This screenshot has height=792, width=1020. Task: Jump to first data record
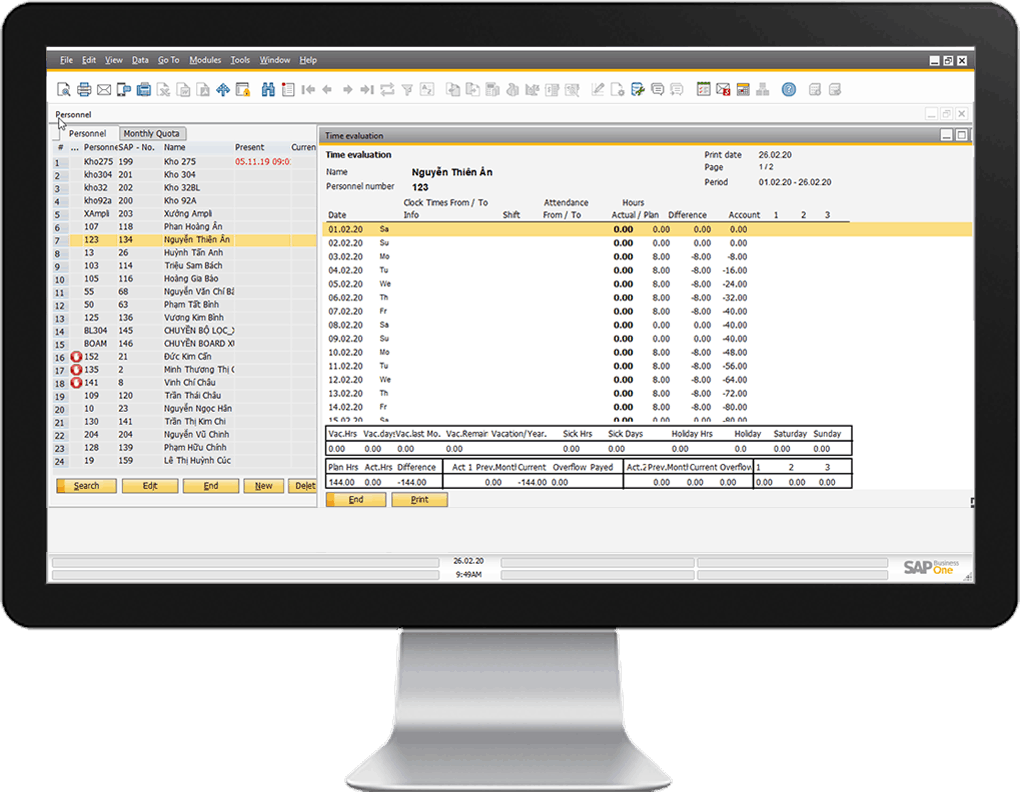click(x=308, y=90)
